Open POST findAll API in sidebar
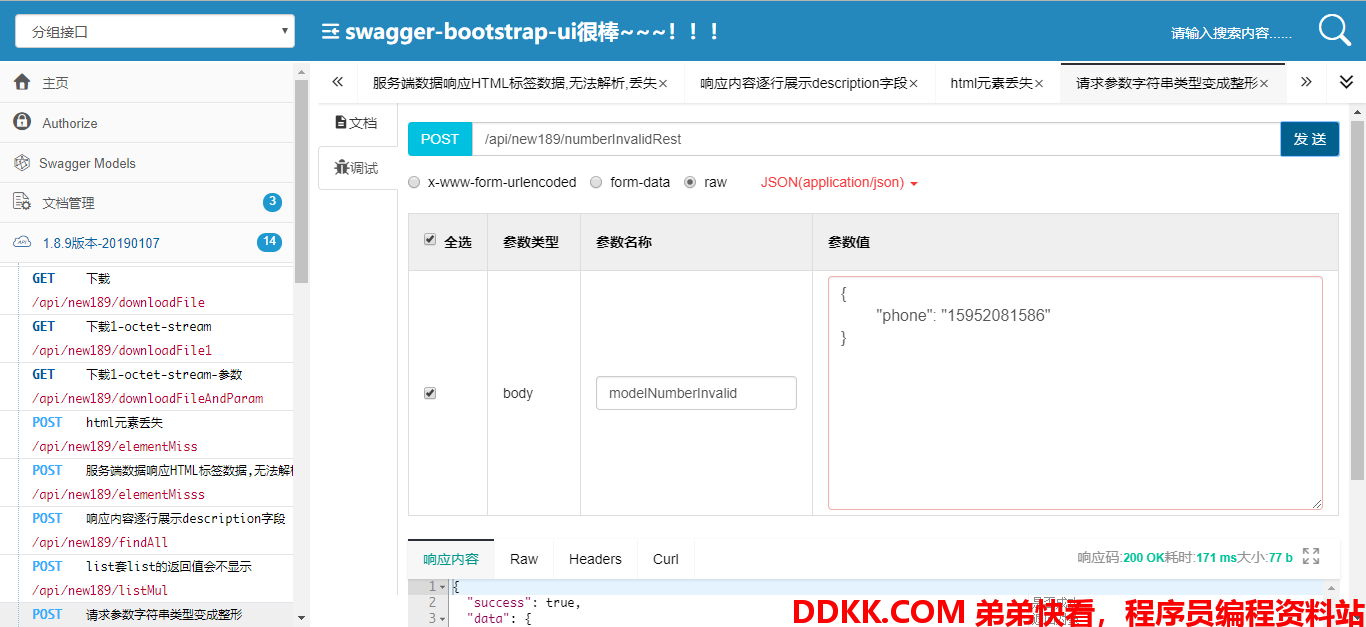 (x=147, y=530)
